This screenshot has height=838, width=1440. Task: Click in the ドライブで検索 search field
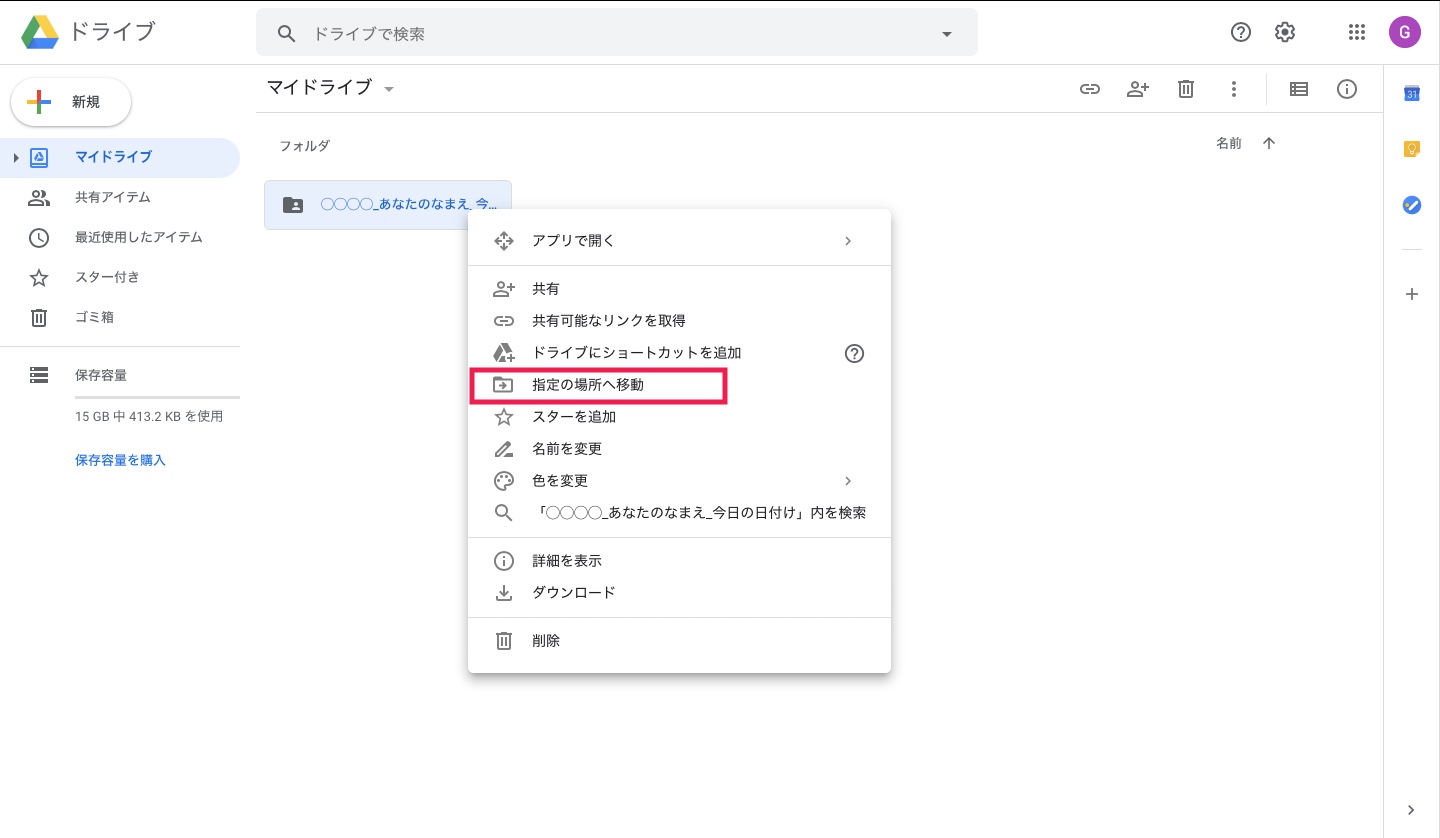[x=617, y=34]
